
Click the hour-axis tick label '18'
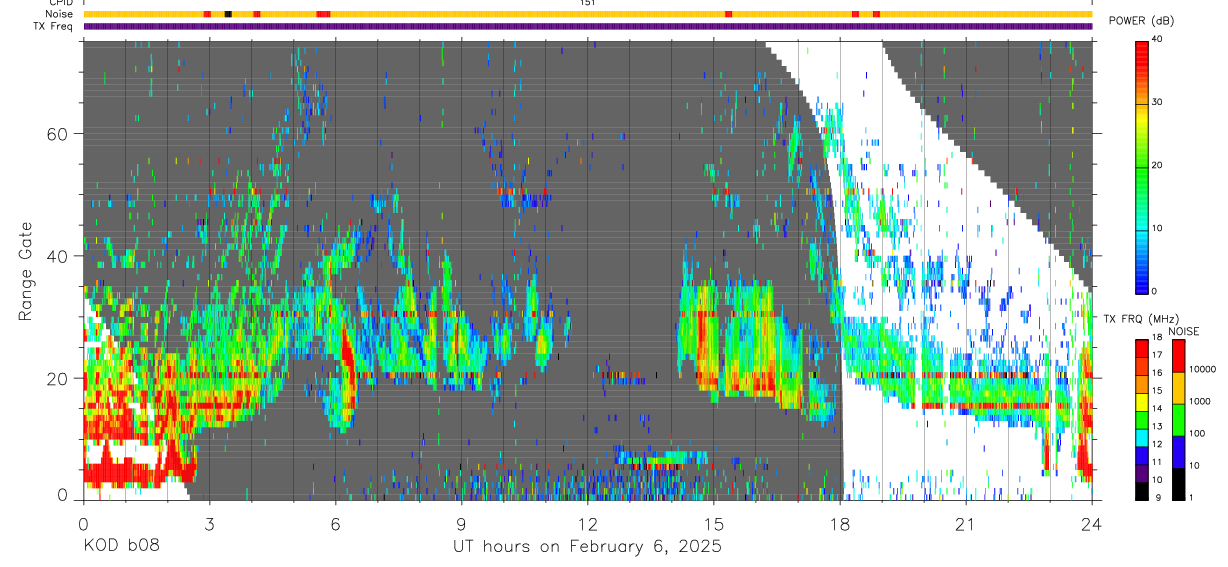pyautogui.click(x=840, y=523)
